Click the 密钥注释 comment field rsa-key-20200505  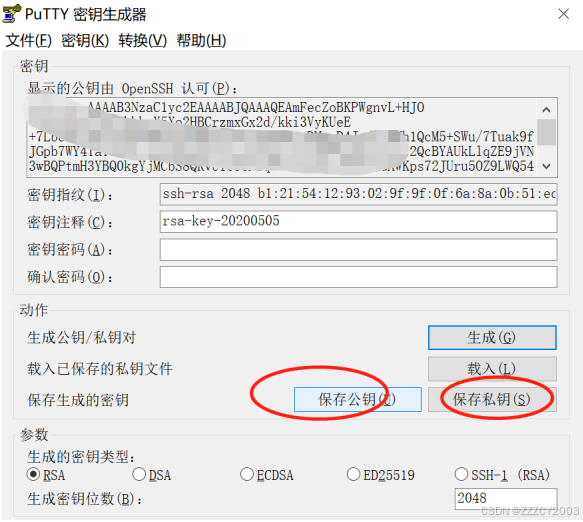click(358, 222)
